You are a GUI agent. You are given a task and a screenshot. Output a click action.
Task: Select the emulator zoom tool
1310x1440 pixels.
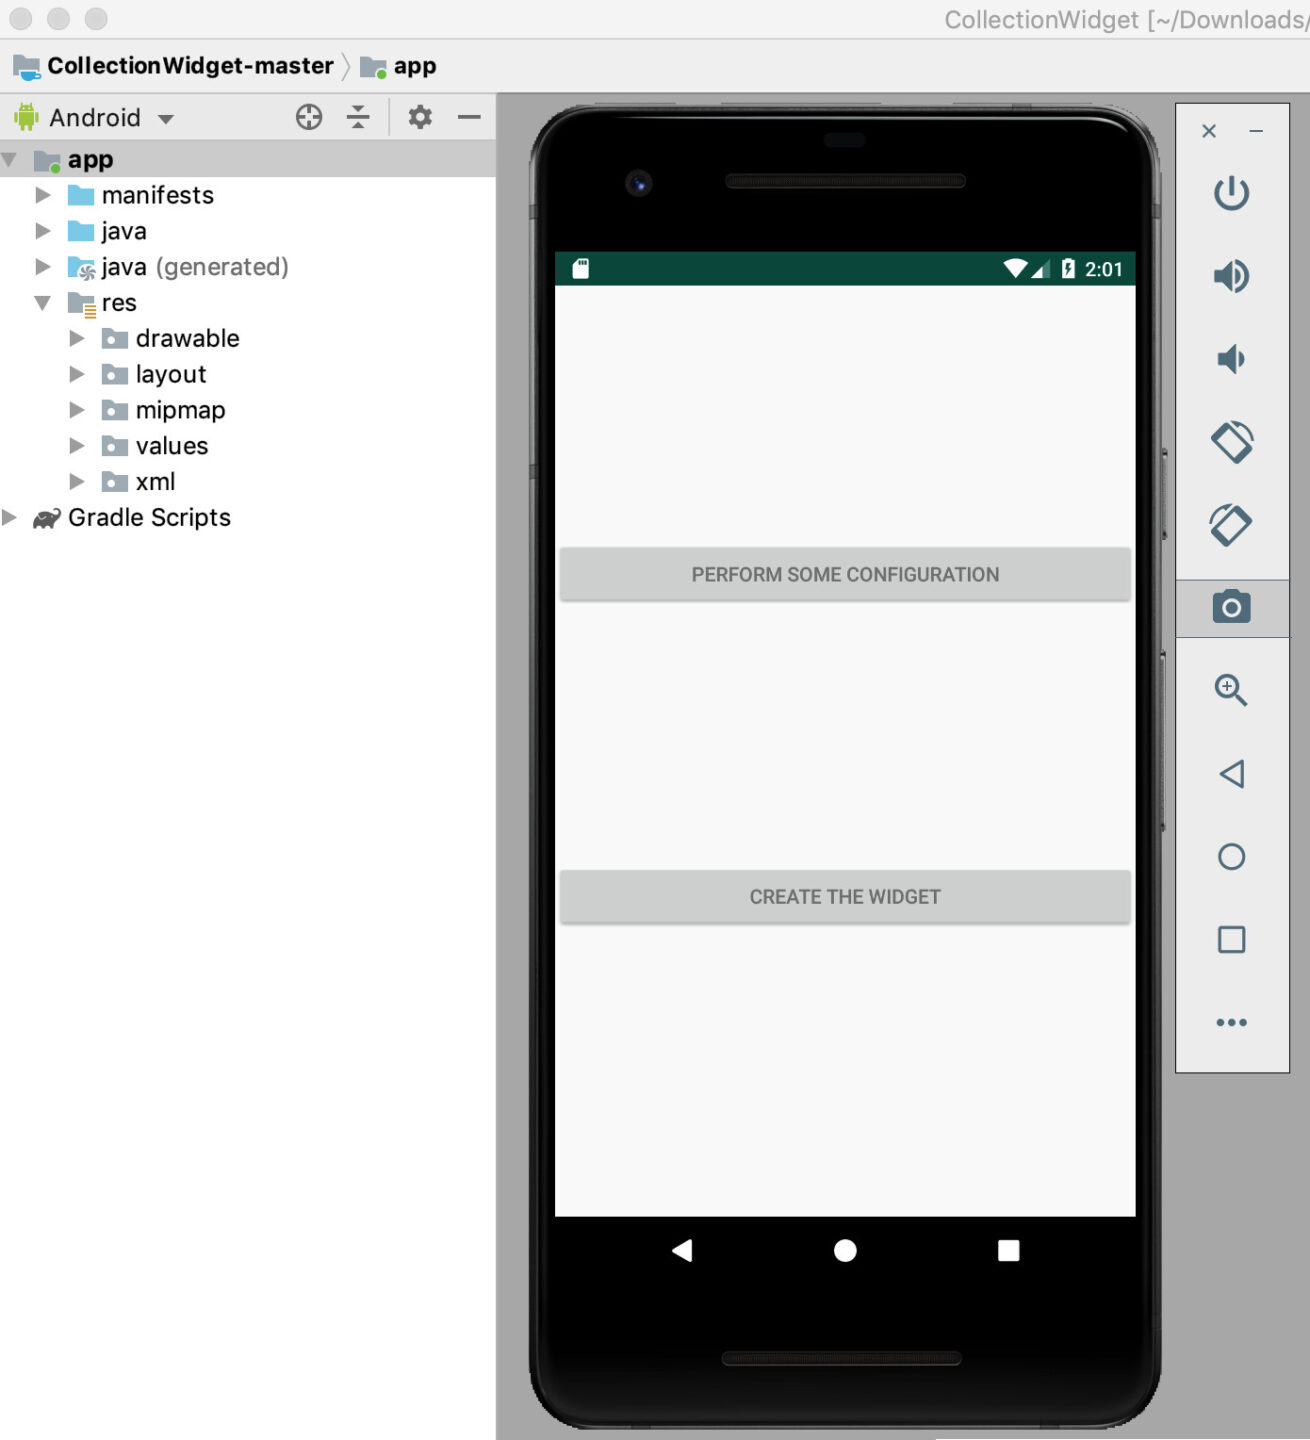(1231, 691)
